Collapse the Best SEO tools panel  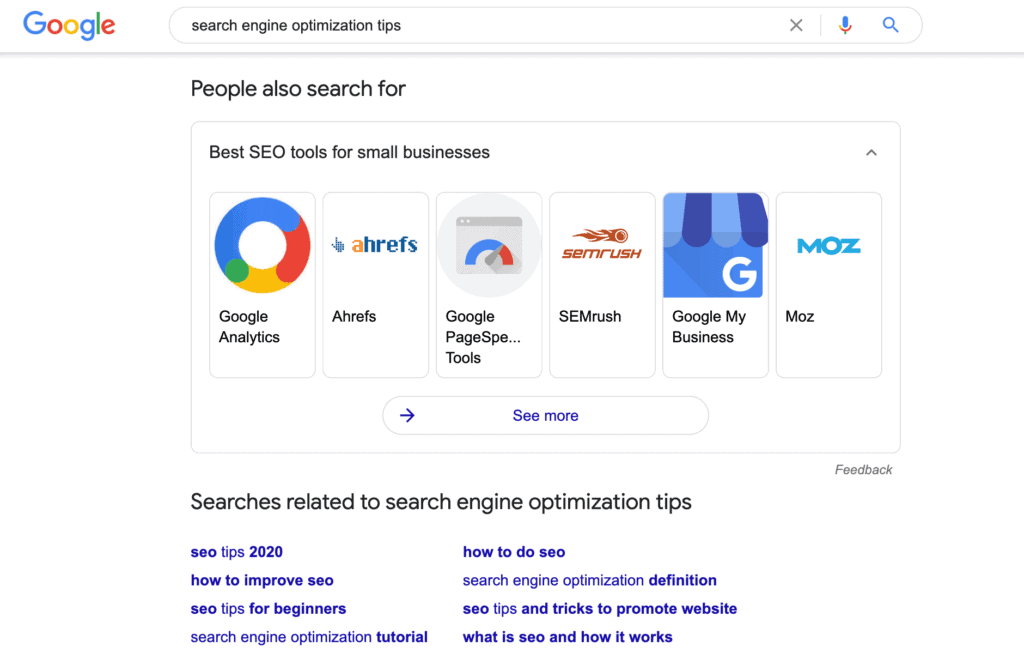(x=871, y=152)
